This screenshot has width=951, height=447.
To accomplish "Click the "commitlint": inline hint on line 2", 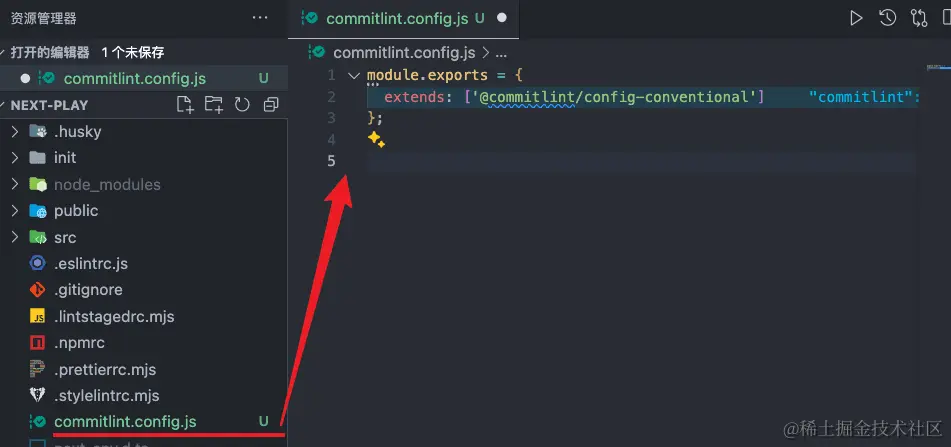I will (x=865, y=96).
